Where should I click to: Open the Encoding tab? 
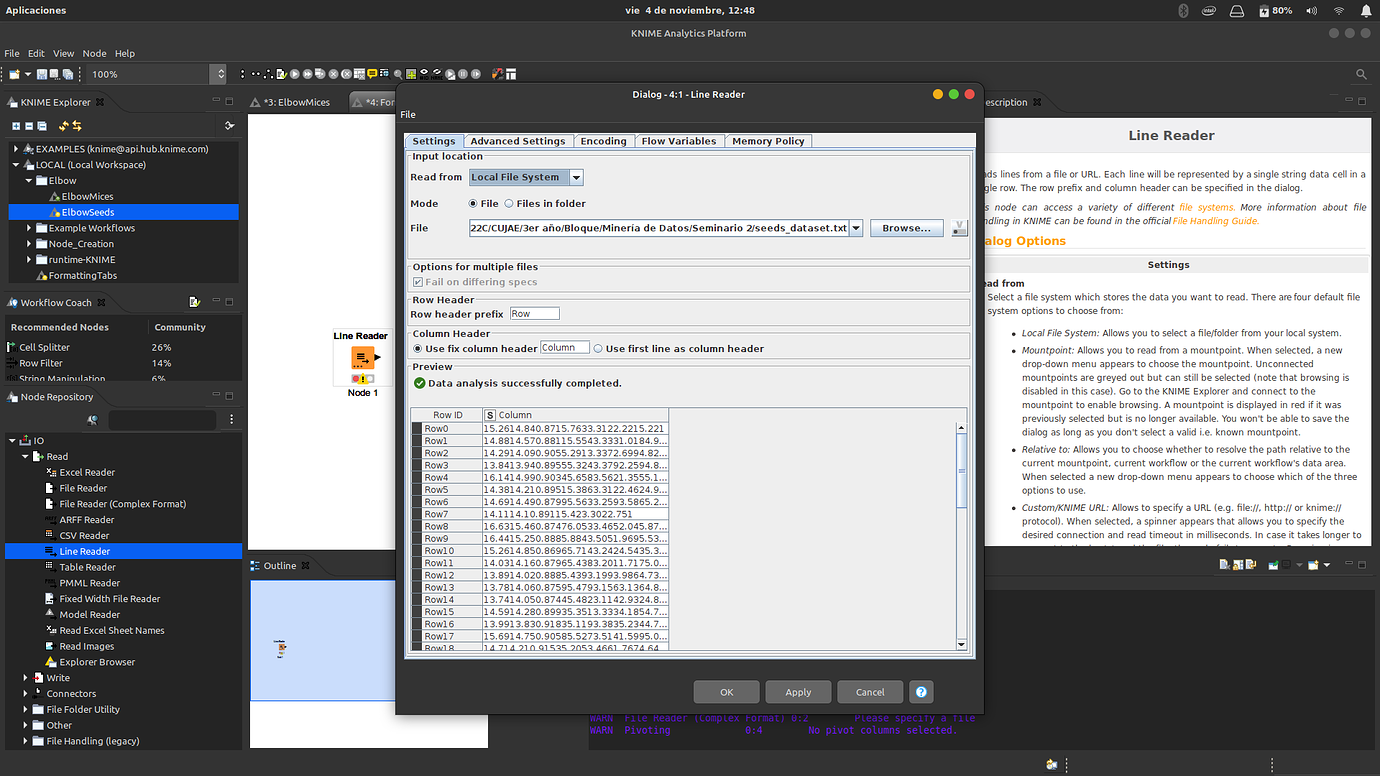[x=603, y=141]
